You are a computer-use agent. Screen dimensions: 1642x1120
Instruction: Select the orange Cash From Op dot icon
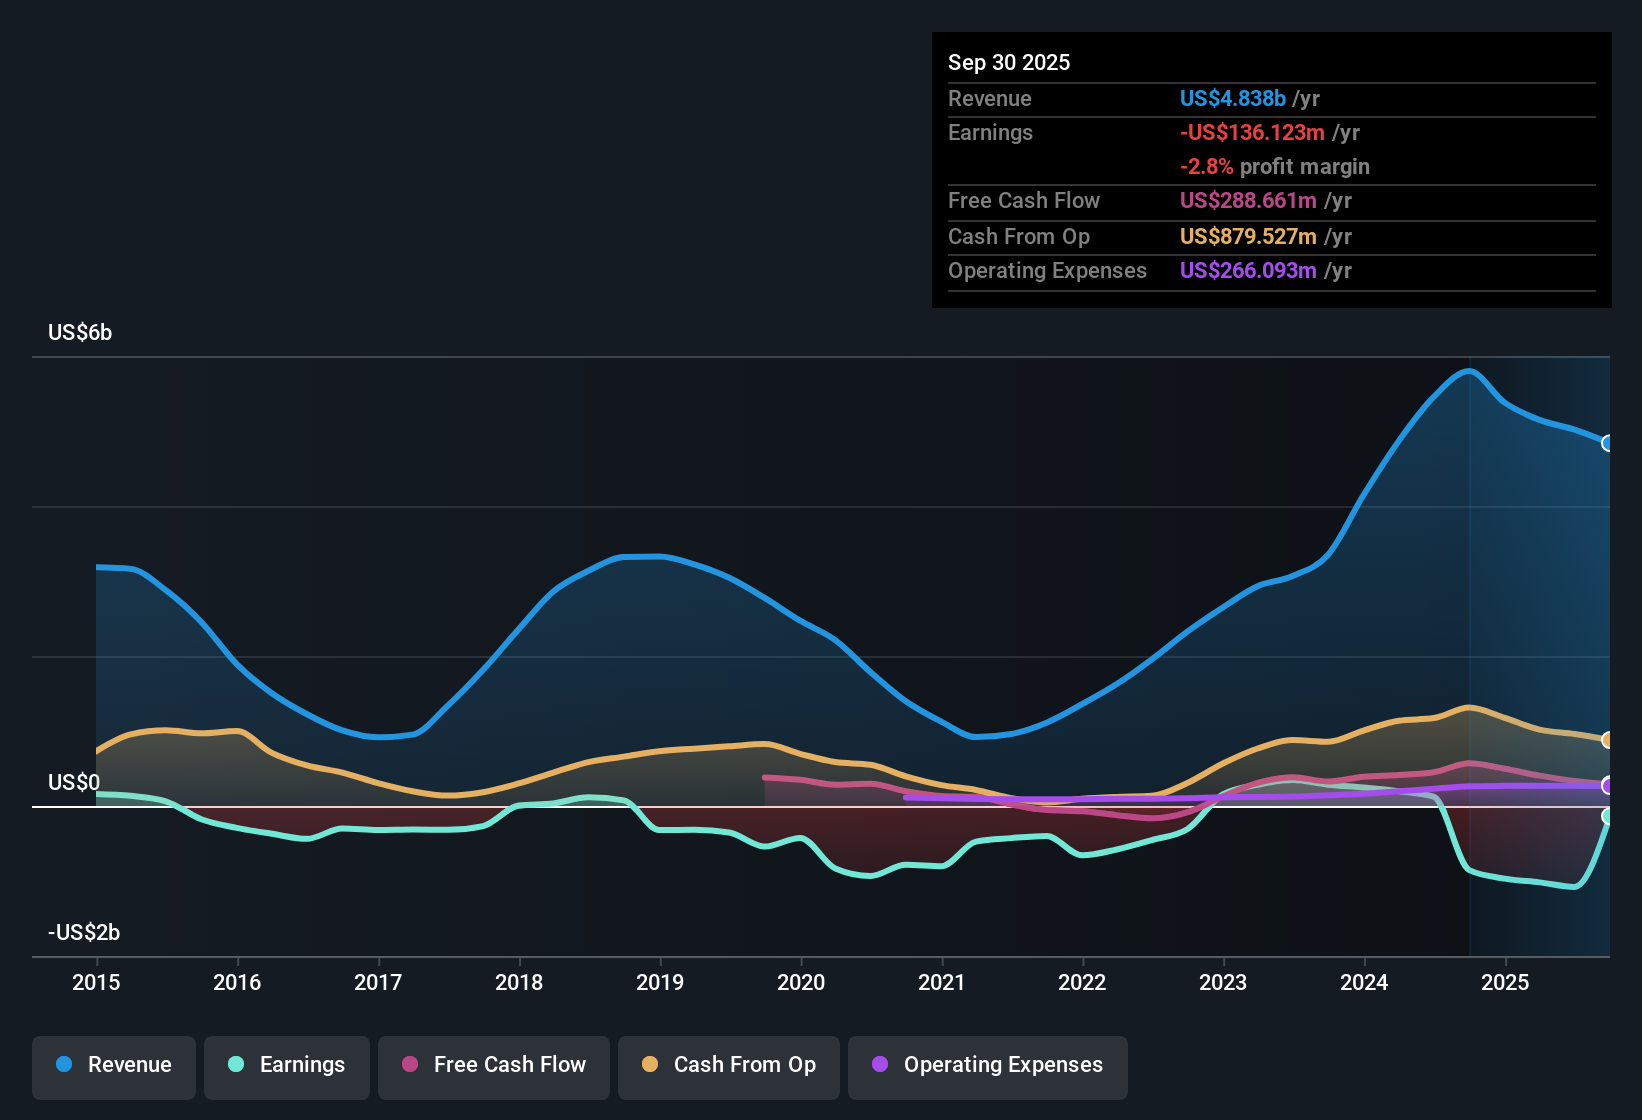point(650,1065)
